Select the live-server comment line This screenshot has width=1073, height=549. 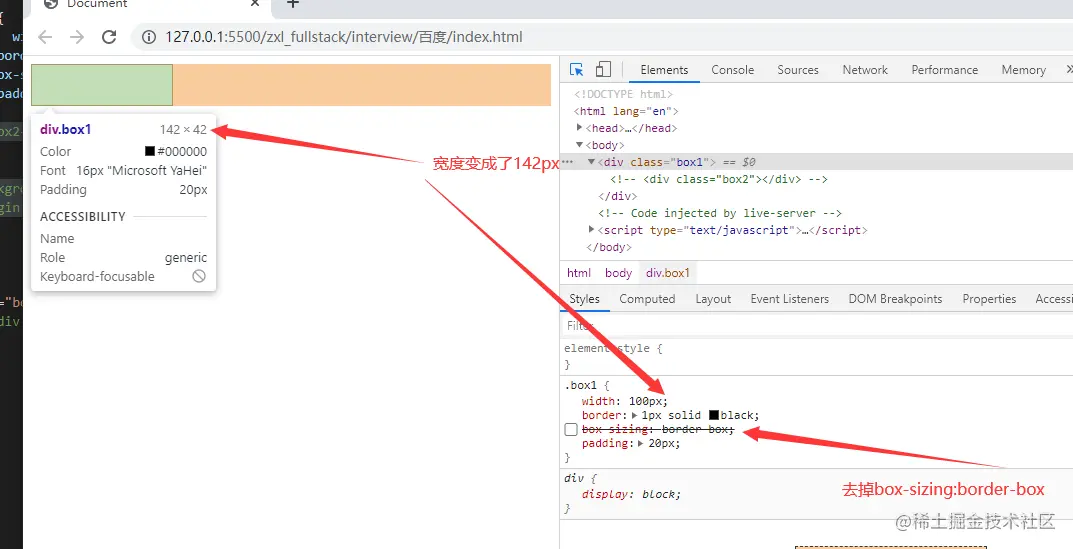click(x=720, y=213)
